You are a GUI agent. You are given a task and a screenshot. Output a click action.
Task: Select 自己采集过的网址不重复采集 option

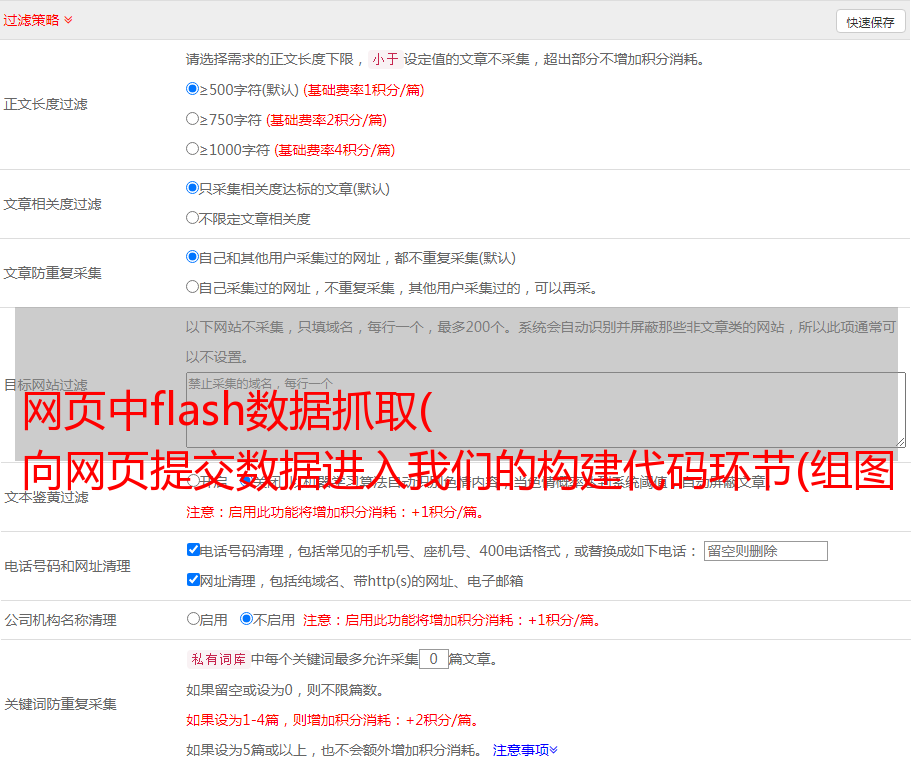coord(192,287)
